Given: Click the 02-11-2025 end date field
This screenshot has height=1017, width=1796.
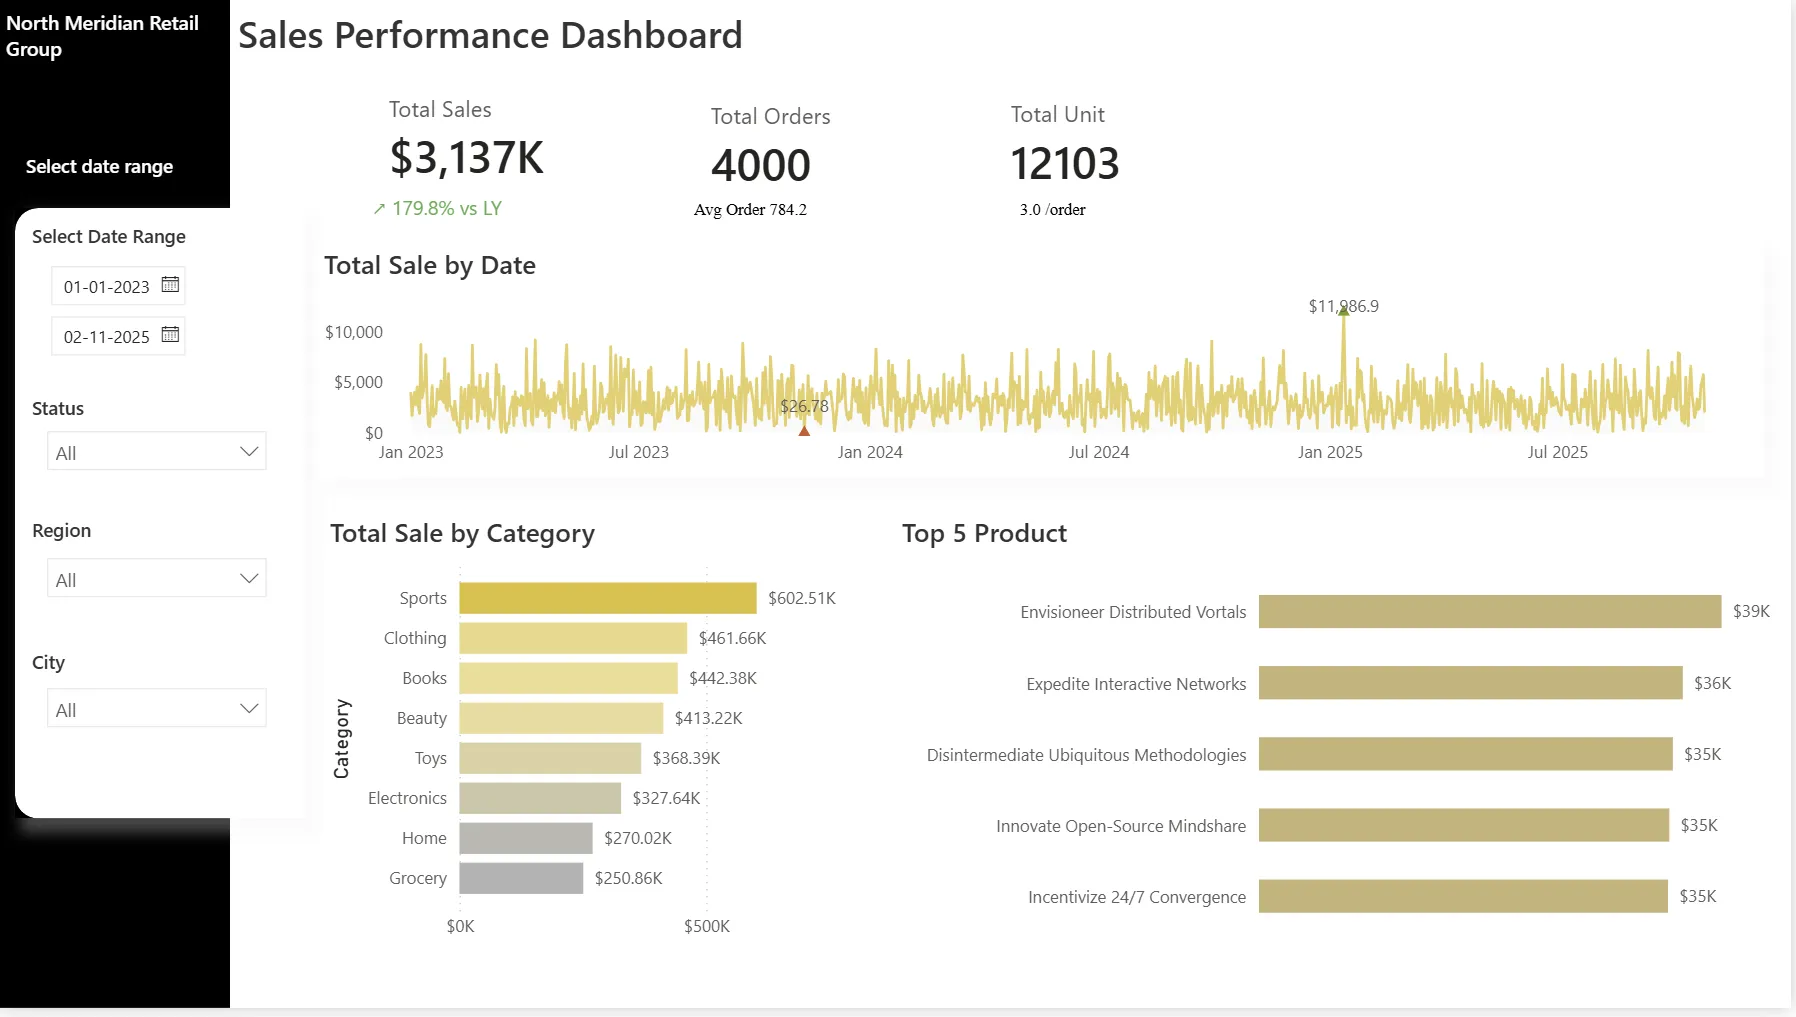Looking at the screenshot, I should [118, 336].
